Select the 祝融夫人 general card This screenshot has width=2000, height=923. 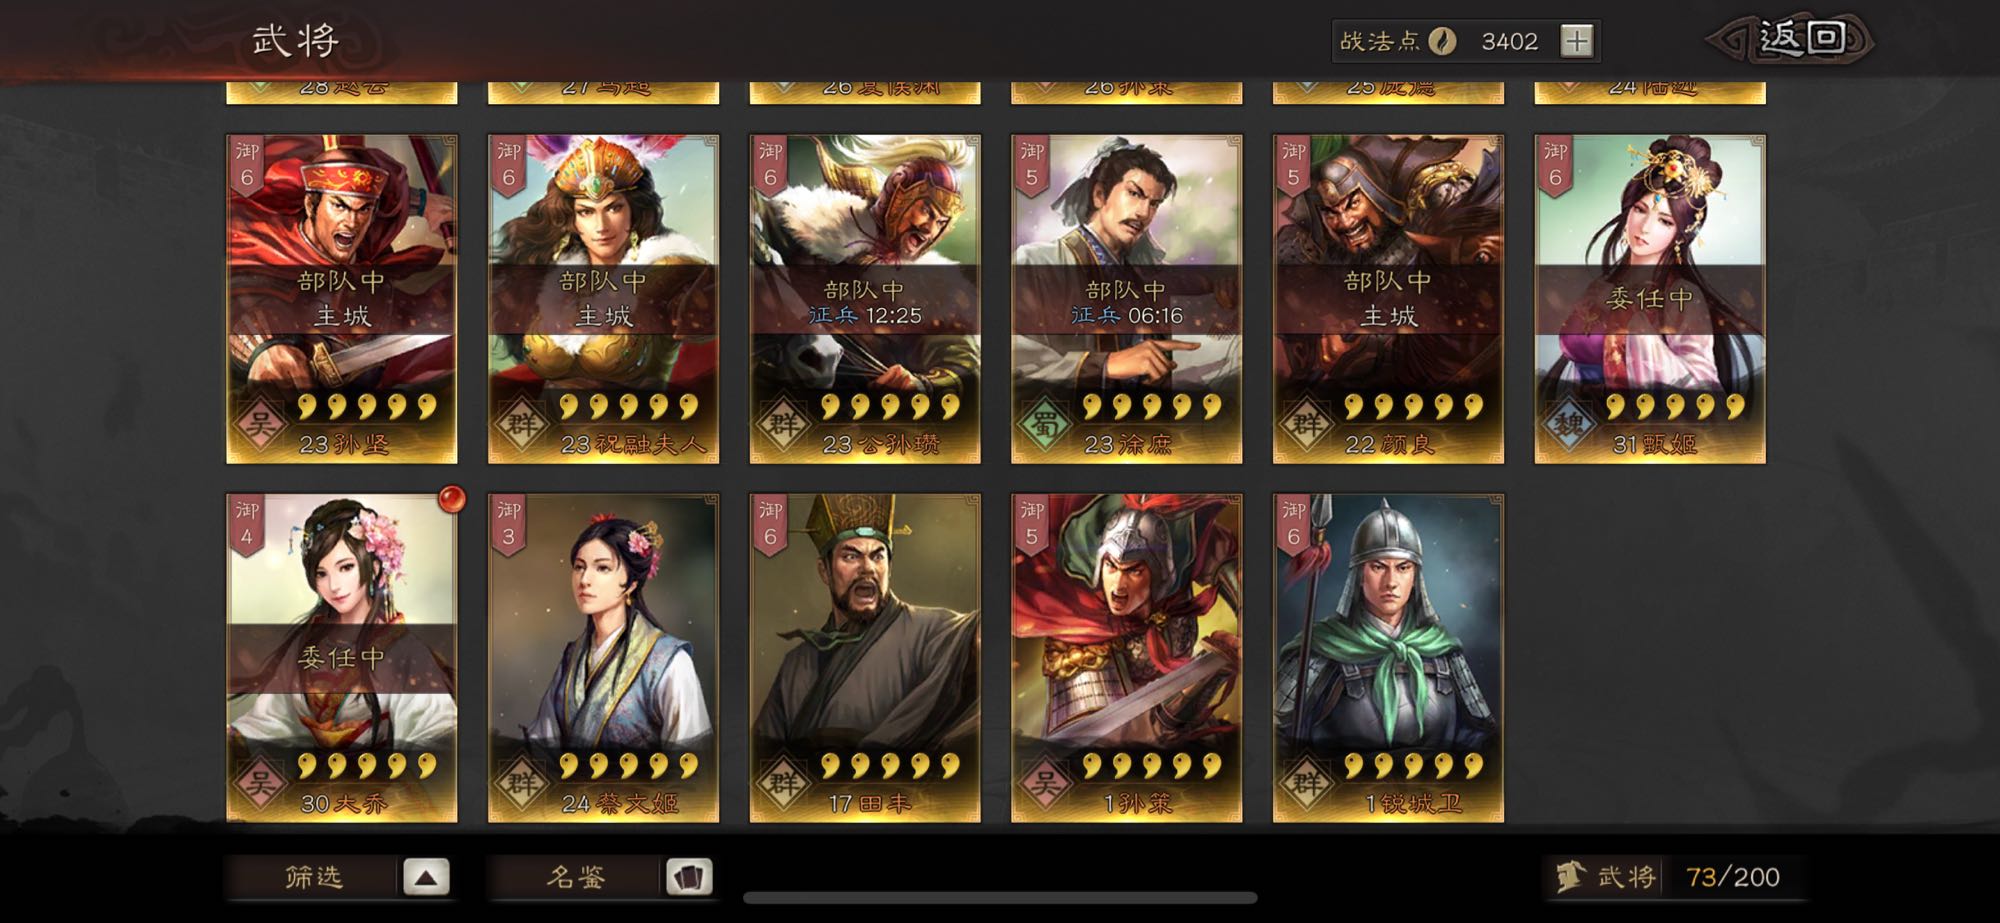[x=604, y=299]
